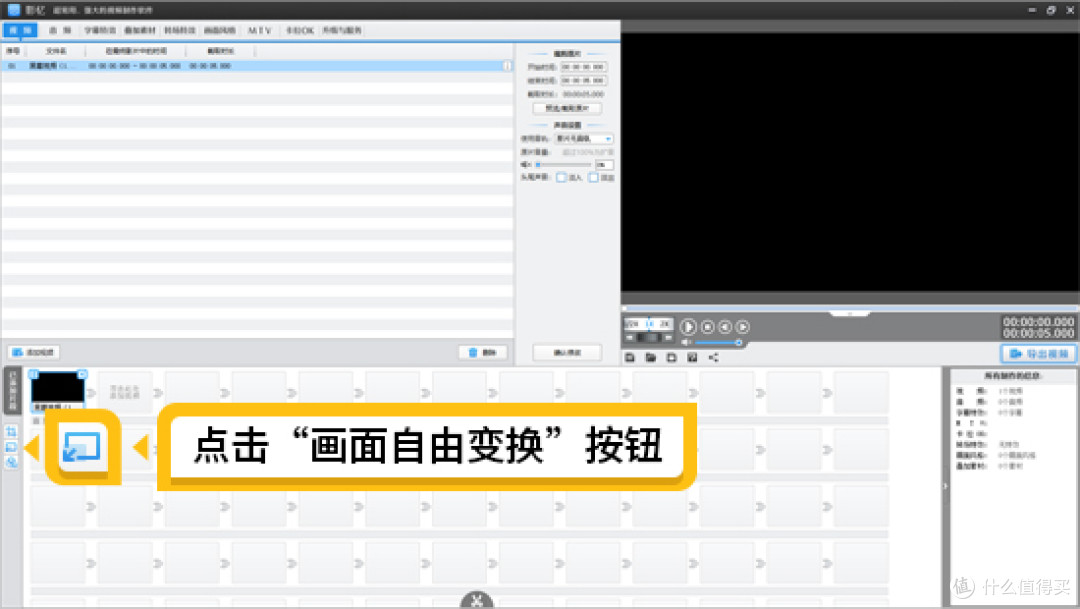Click the 已添加片段 vertical tab
Viewport: 1080px width, 609px height.
point(12,390)
